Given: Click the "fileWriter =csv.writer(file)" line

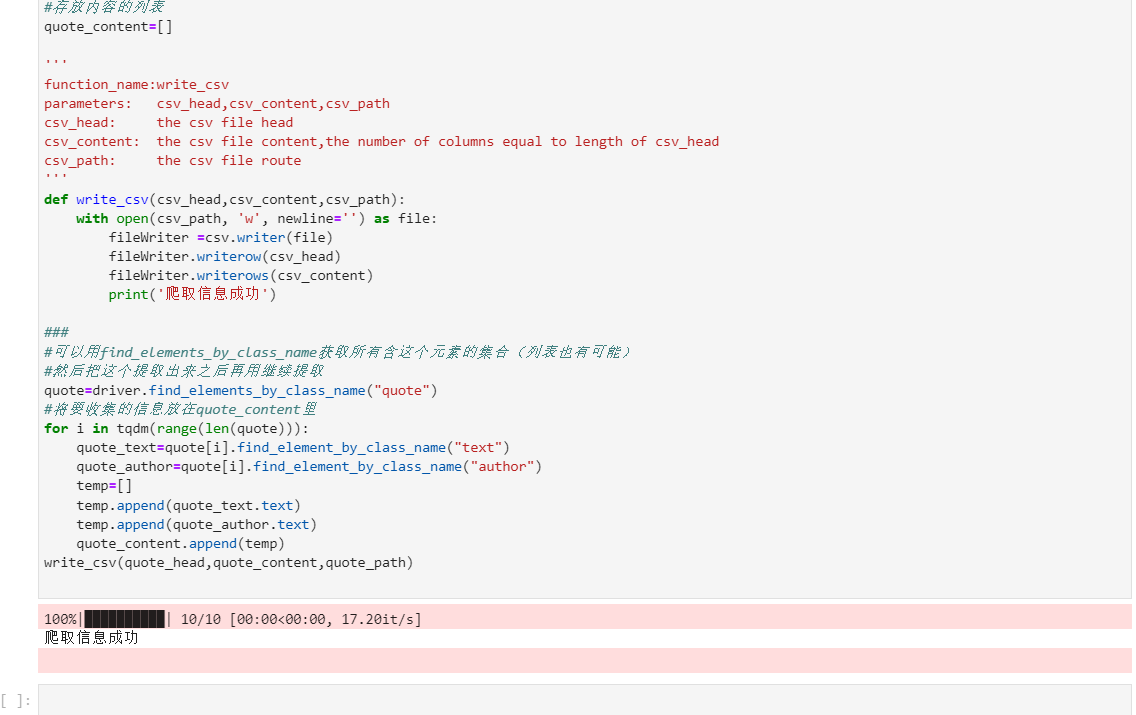Looking at the screenshot, I should [221, 238].
